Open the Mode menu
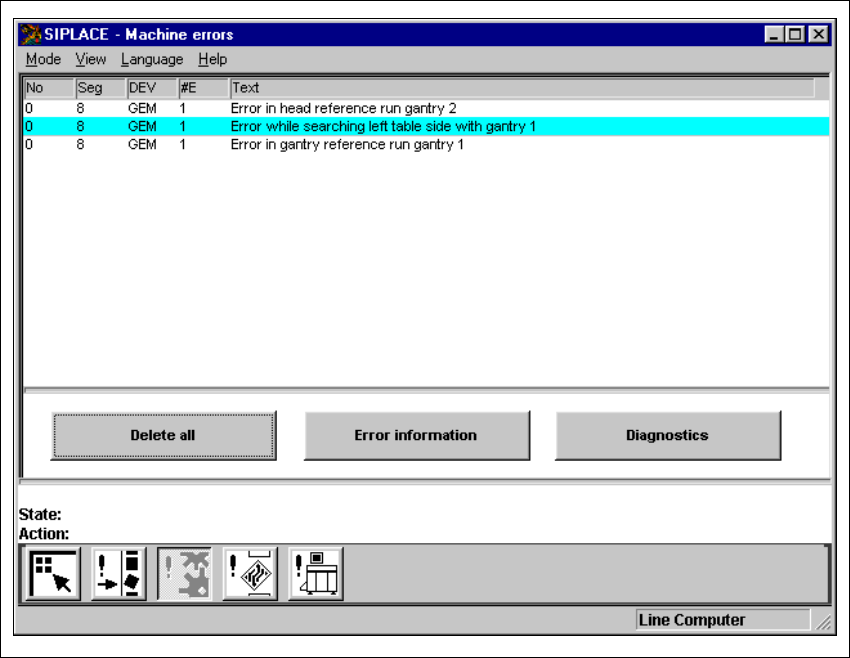 click(43, 59)
